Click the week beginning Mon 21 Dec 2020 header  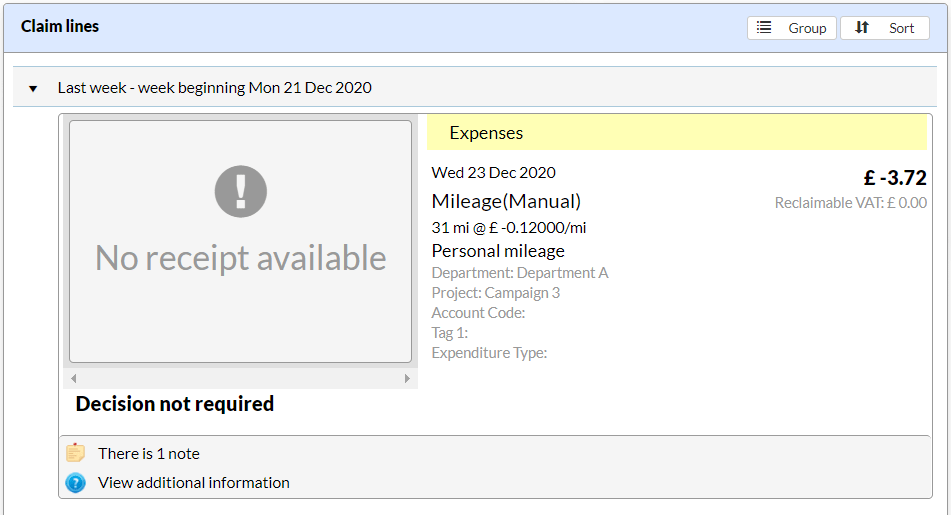tap(215, 87)
